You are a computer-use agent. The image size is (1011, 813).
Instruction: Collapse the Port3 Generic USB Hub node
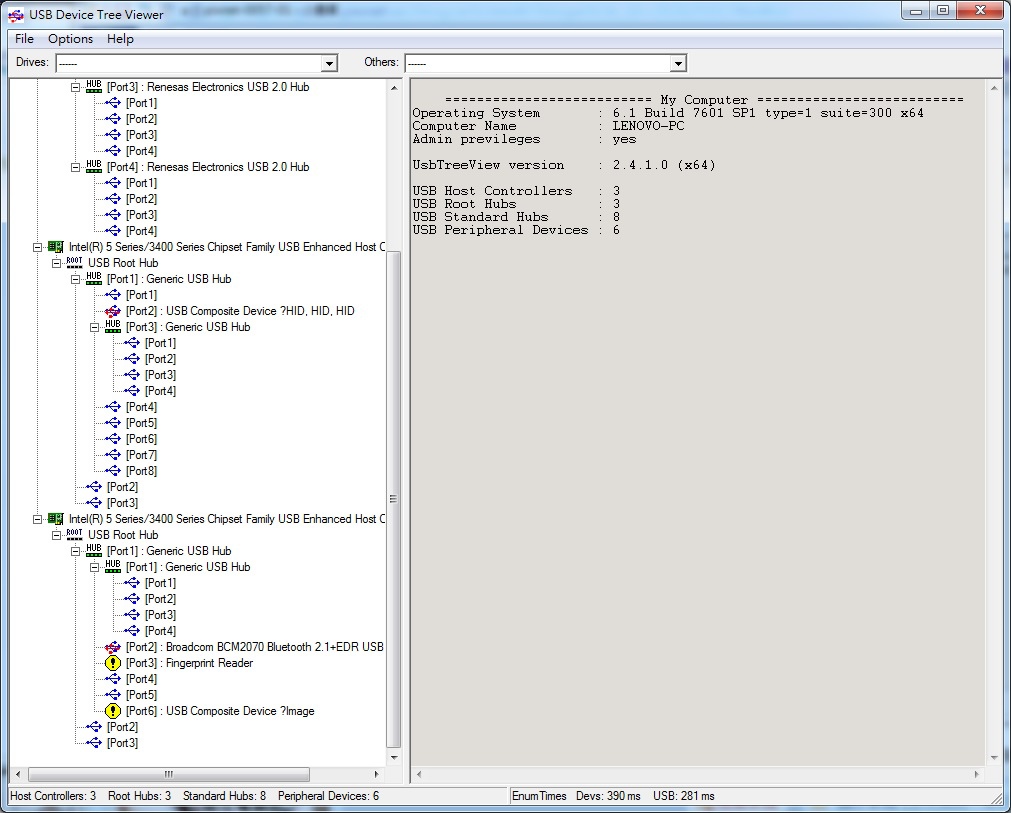pyautogui.click(x=95, y=327)
